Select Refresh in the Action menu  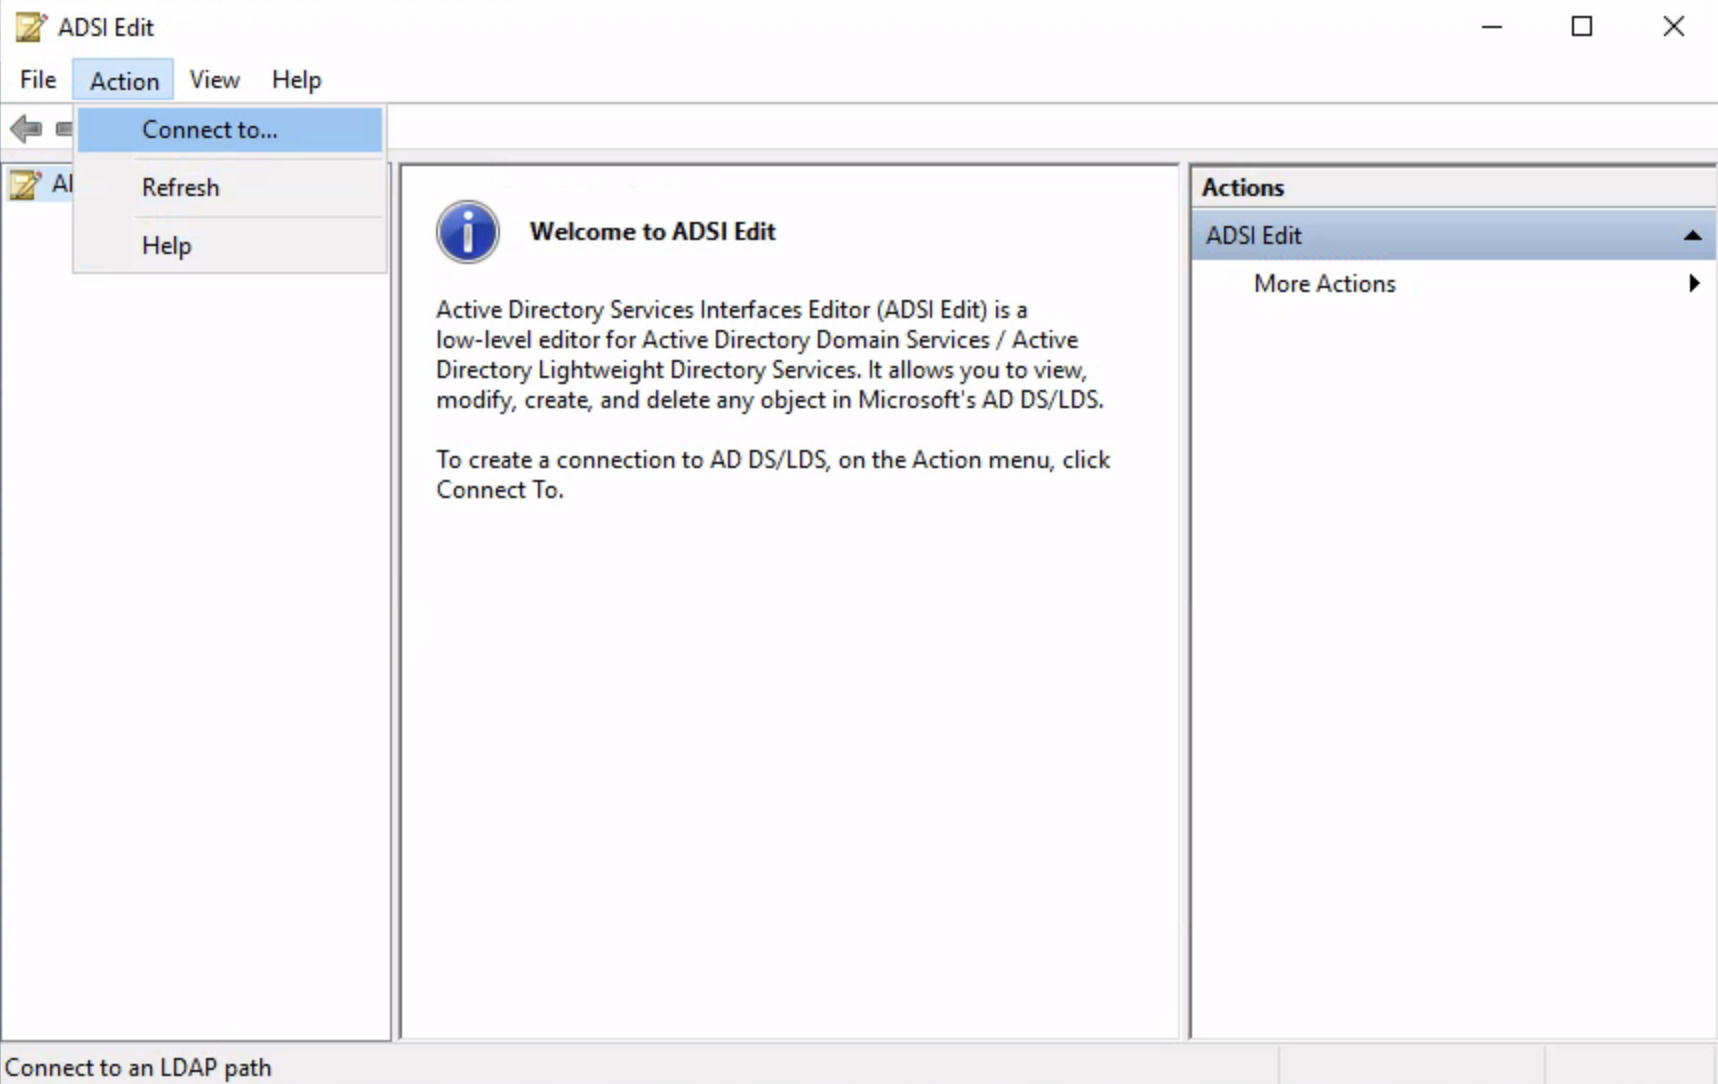click(x=180, y=188)
